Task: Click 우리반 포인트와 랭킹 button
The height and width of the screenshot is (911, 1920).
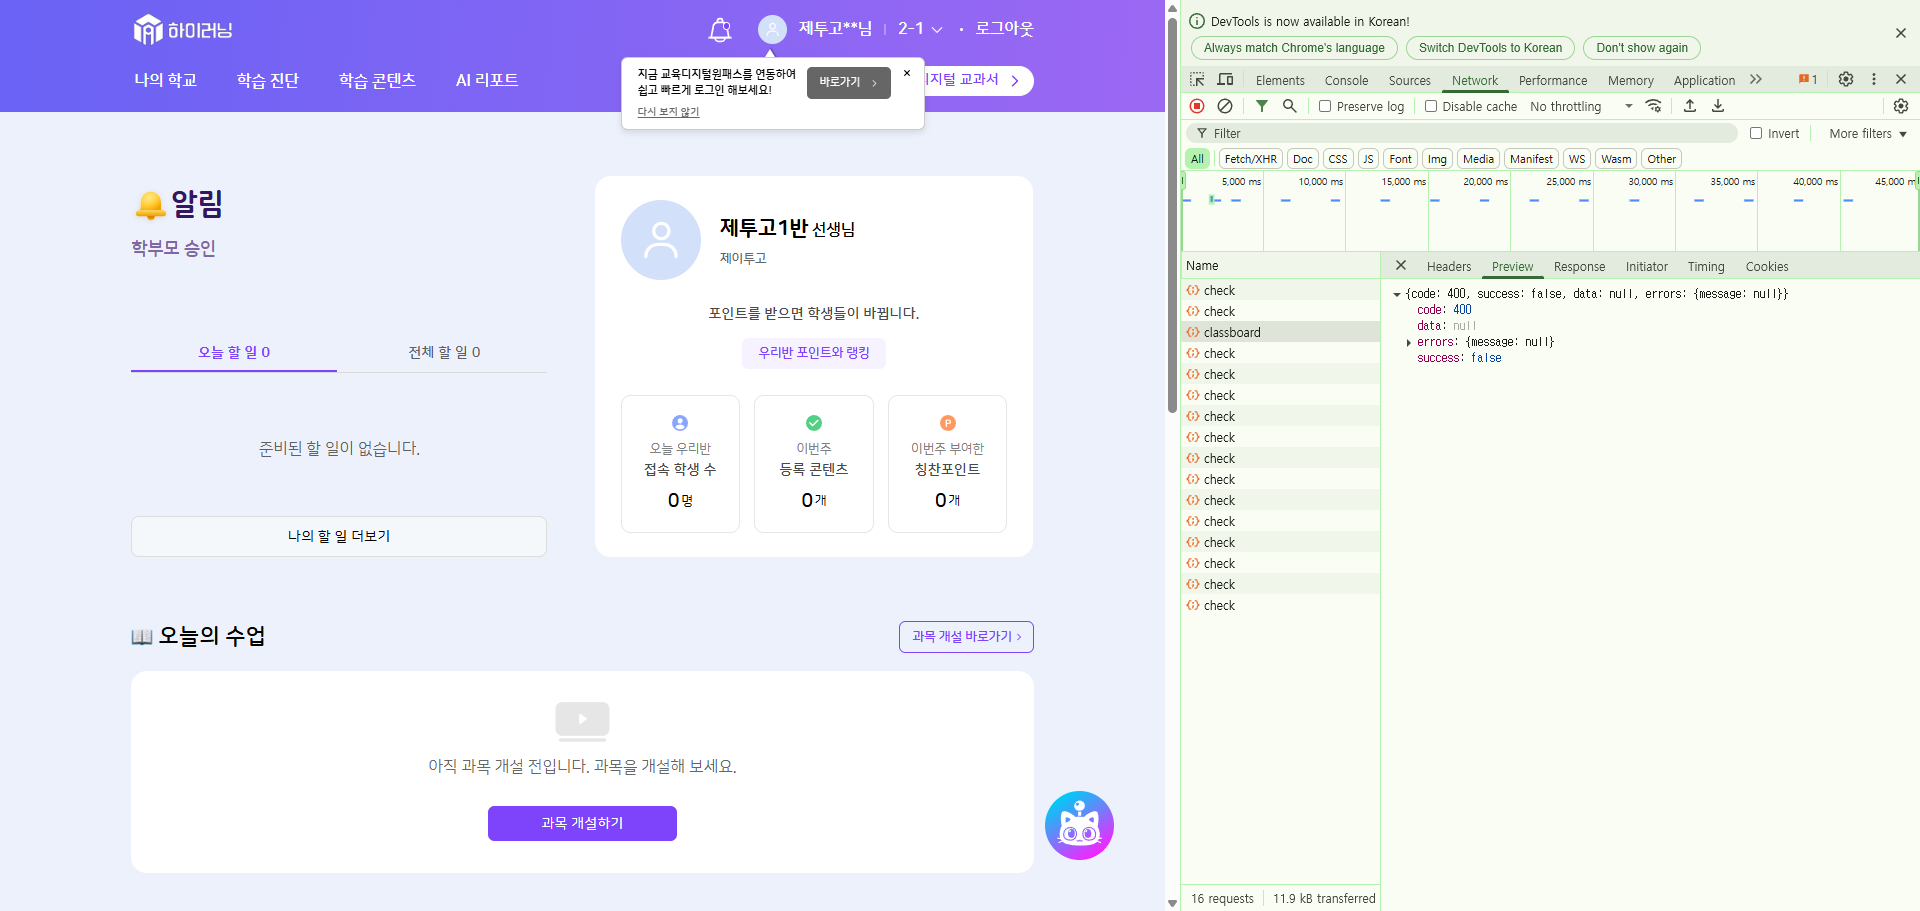Action: (x=813, y=353)
